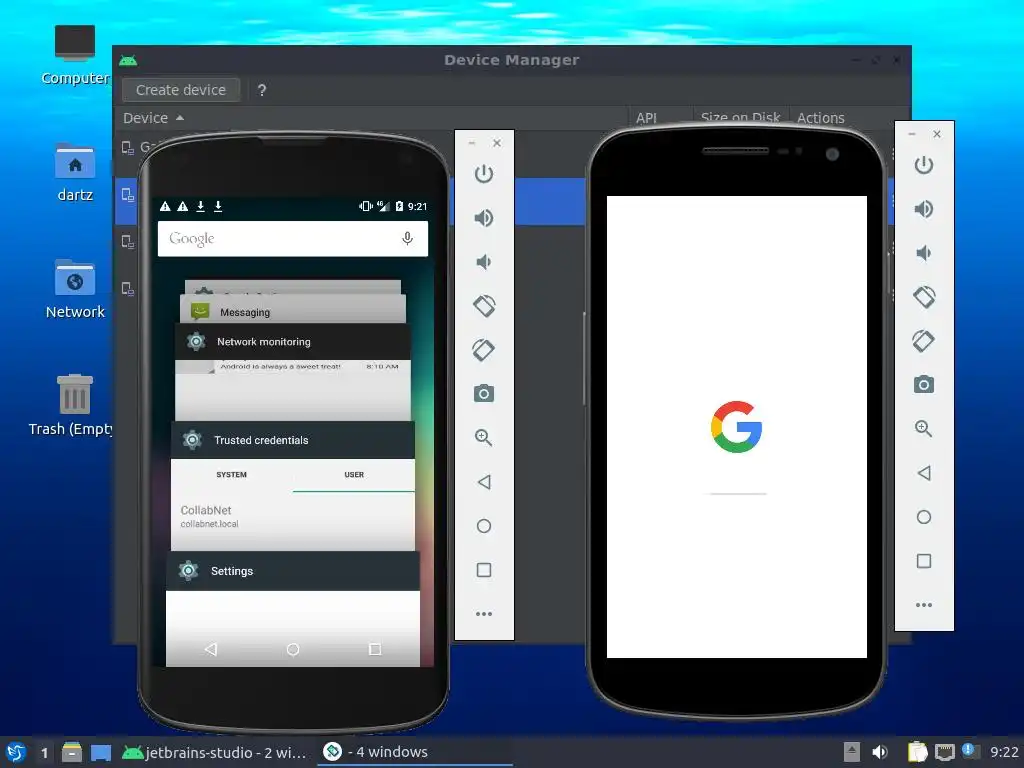Screen dimensions: 1024x768
Task: Click Create device button in Device Manager
Action: click(x=181, y=90)
